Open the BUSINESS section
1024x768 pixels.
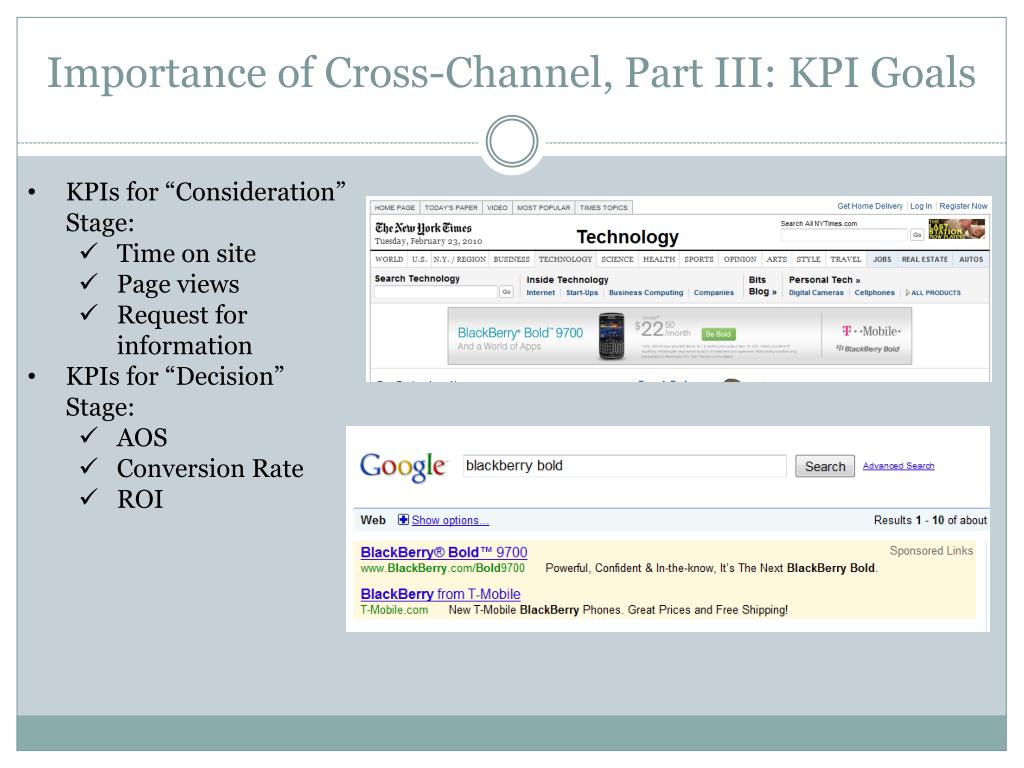tap(511, 259)
